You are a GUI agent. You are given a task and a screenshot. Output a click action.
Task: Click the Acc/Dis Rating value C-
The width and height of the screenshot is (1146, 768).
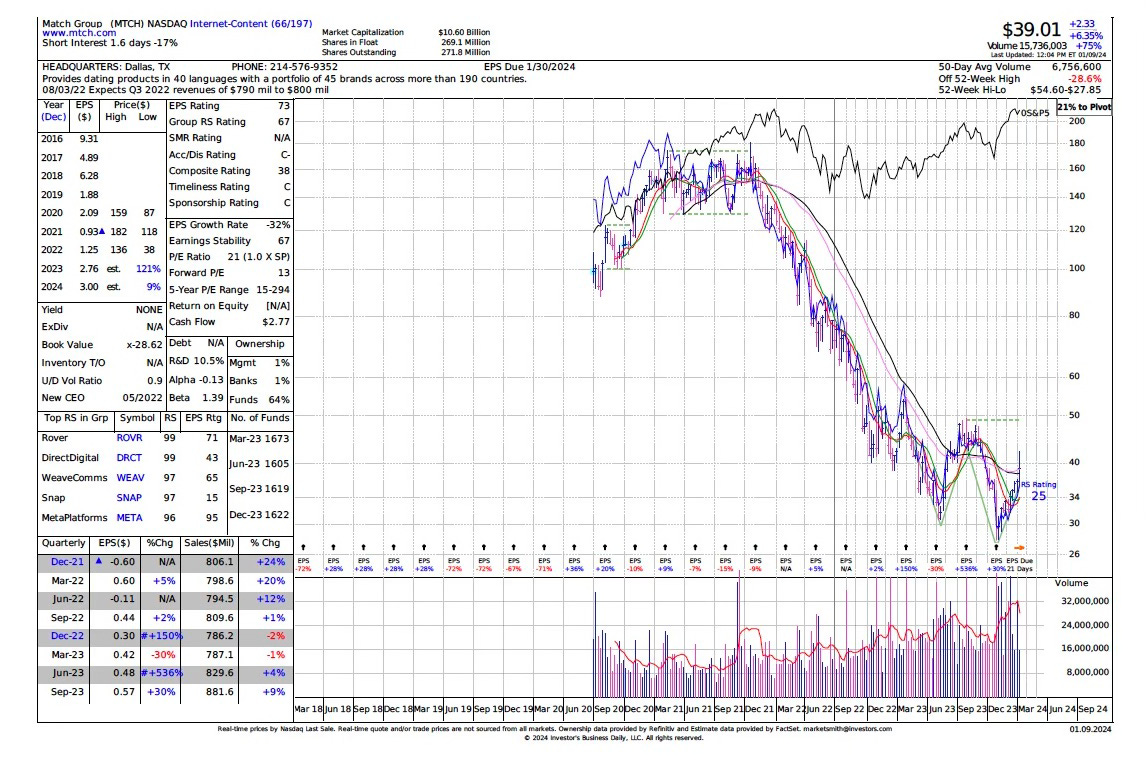(x=286, y=154)
